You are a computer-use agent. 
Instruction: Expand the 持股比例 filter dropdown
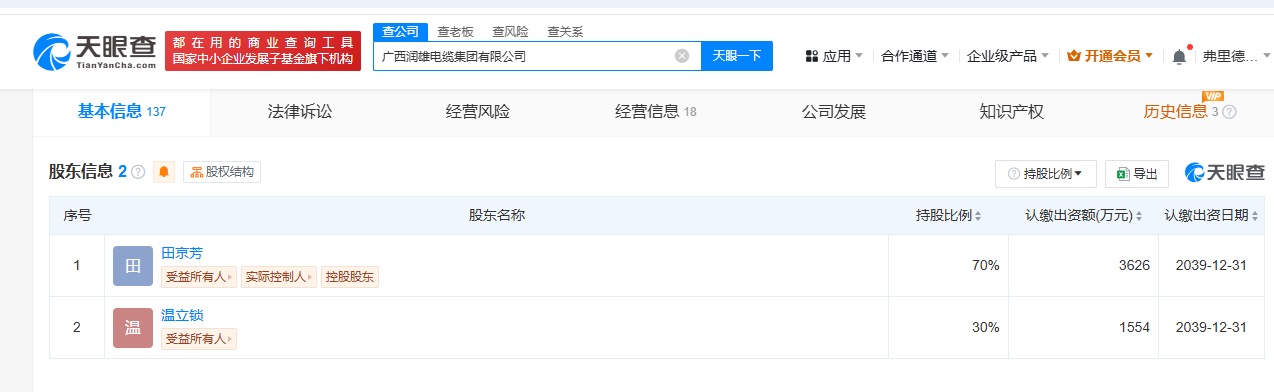[1046, 174]
